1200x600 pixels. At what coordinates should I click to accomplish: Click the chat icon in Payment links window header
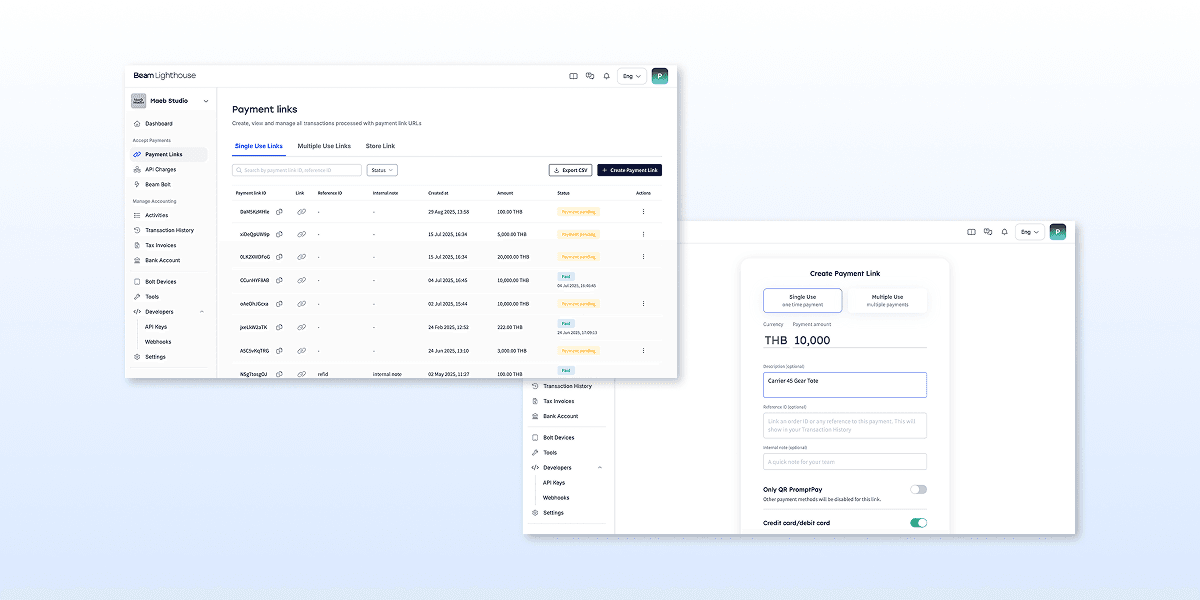[590, 76]
